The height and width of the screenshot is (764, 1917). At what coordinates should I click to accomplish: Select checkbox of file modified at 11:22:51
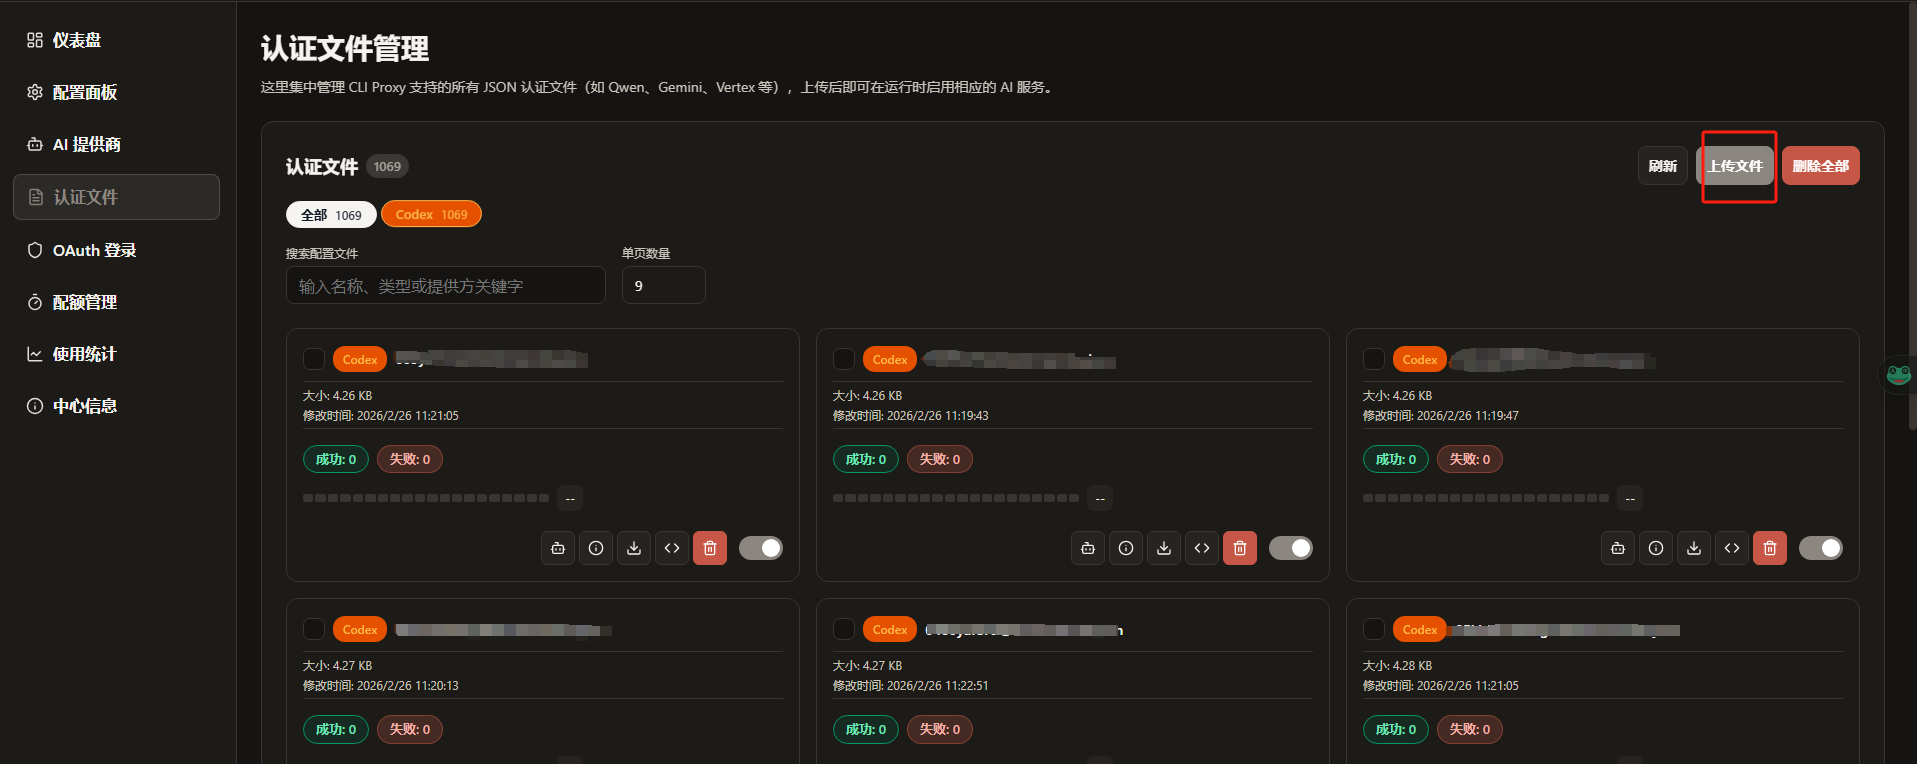(x=844, y=629)
